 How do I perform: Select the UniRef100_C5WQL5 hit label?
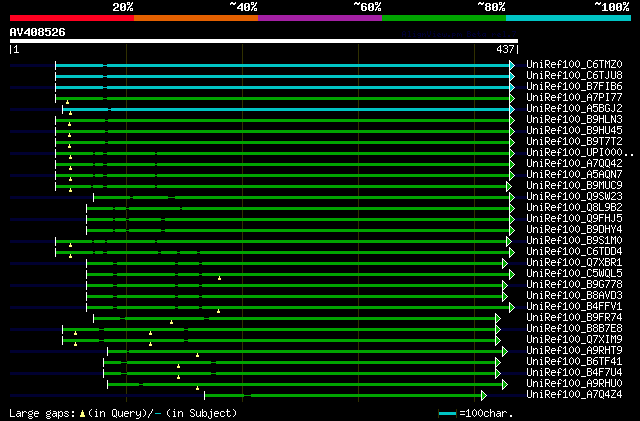(574, 274)
